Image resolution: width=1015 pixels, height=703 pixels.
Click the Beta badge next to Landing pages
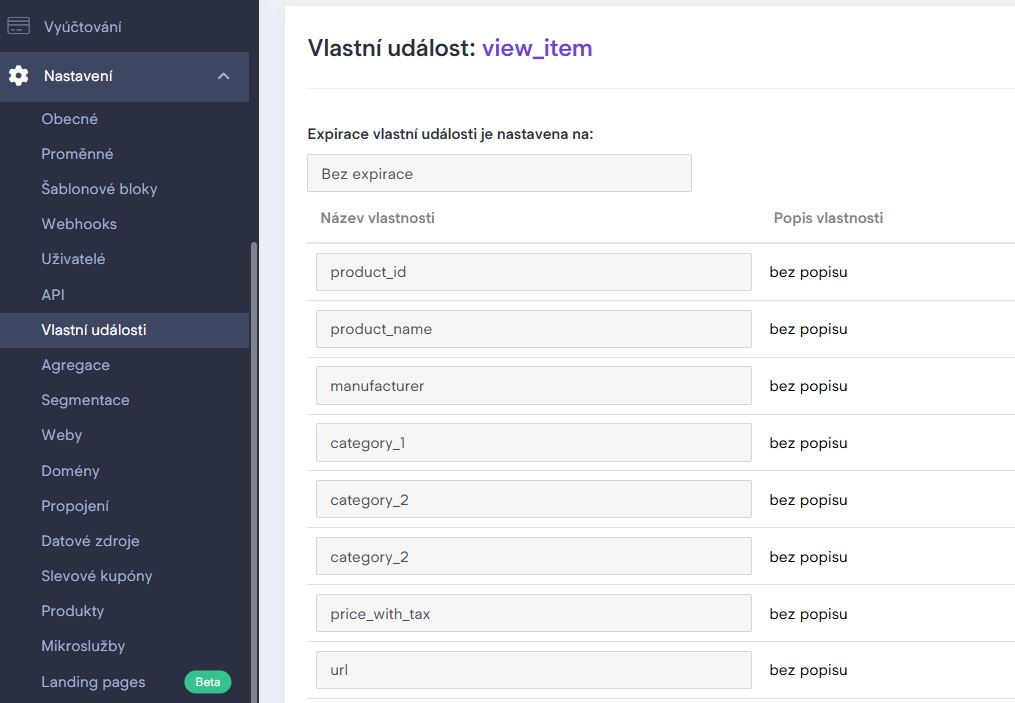(207, 682)
